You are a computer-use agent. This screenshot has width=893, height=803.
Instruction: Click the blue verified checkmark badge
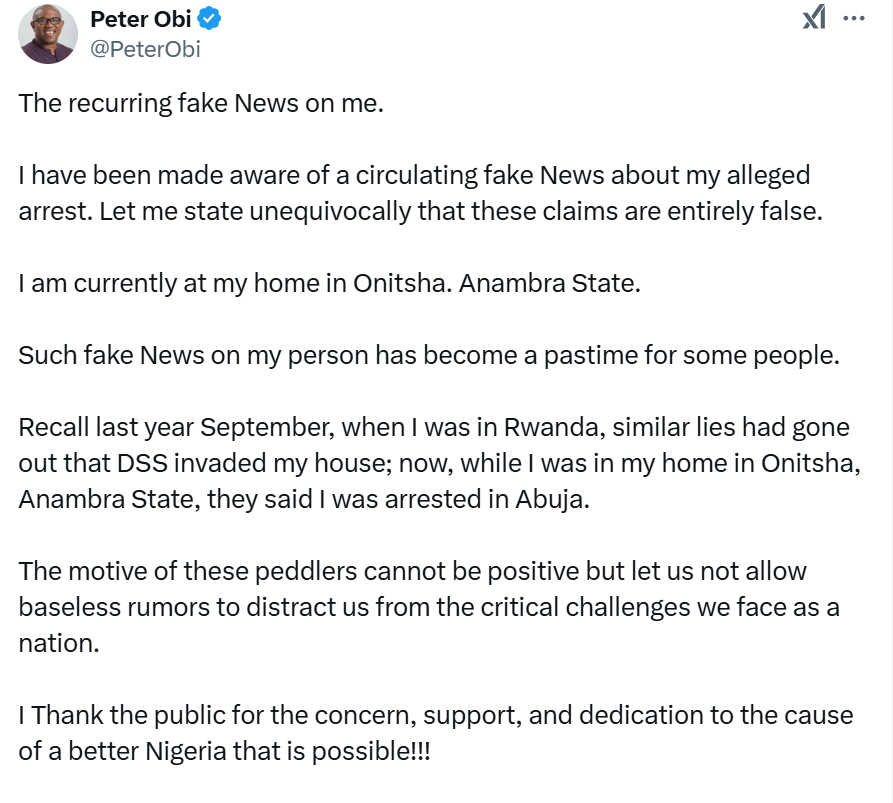coord(209,19)
